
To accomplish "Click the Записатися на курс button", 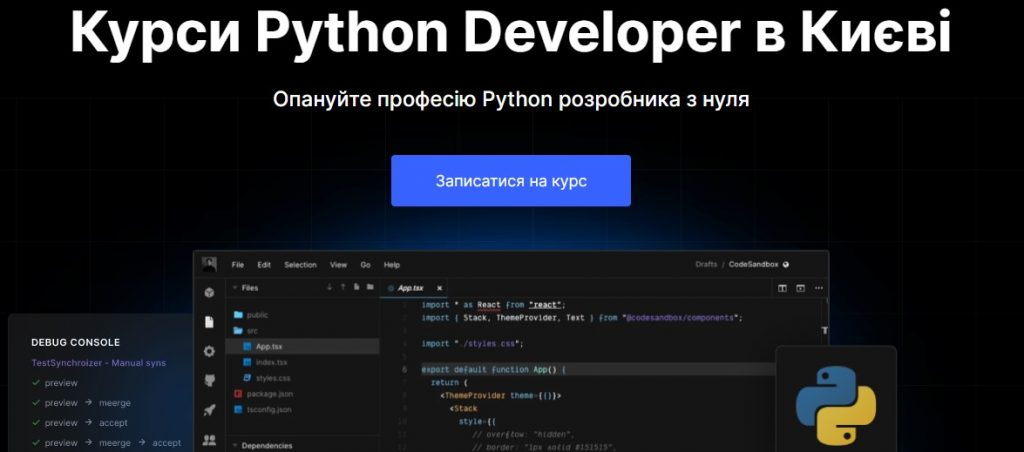I will pyautogui.click(x=511, y=181).
